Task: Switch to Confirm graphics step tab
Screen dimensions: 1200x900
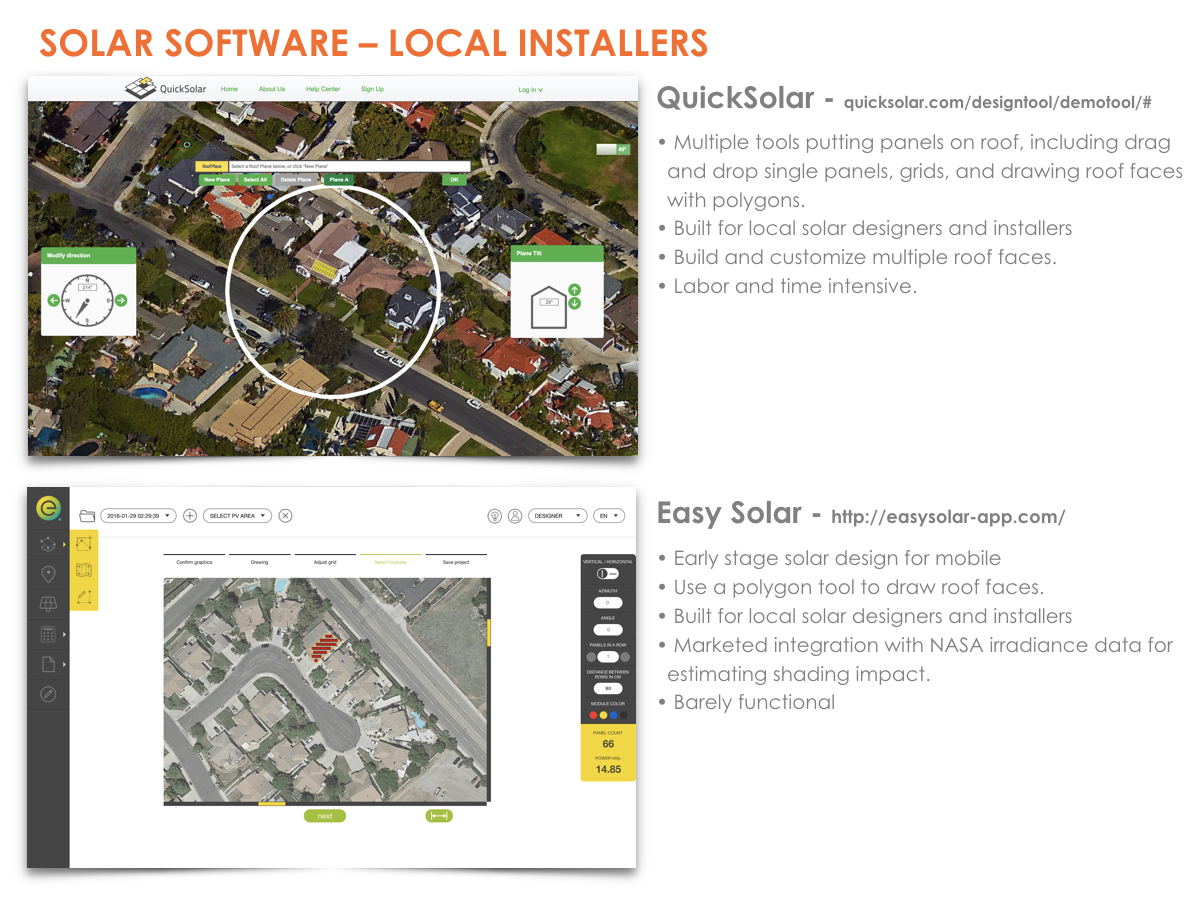Action: click(x=194, y=559)
